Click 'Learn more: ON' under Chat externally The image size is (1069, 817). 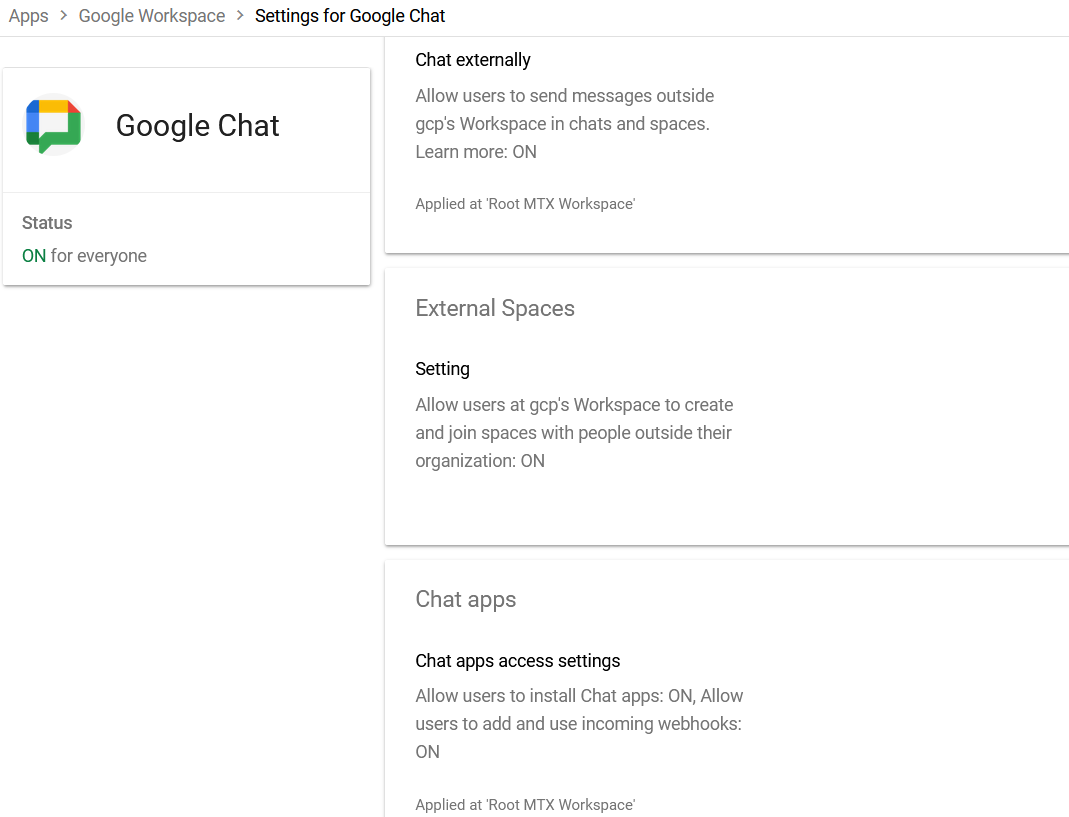pyautogui.click(x=476, y=152)
